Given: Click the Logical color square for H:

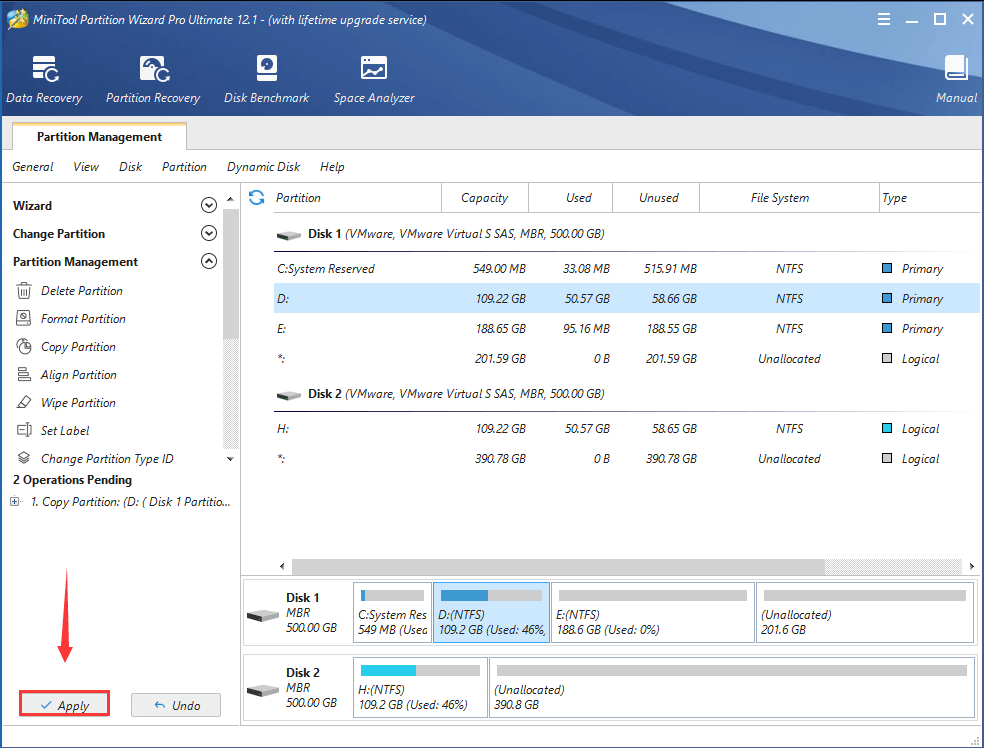Looking at the screenshot, I should 887,428.
